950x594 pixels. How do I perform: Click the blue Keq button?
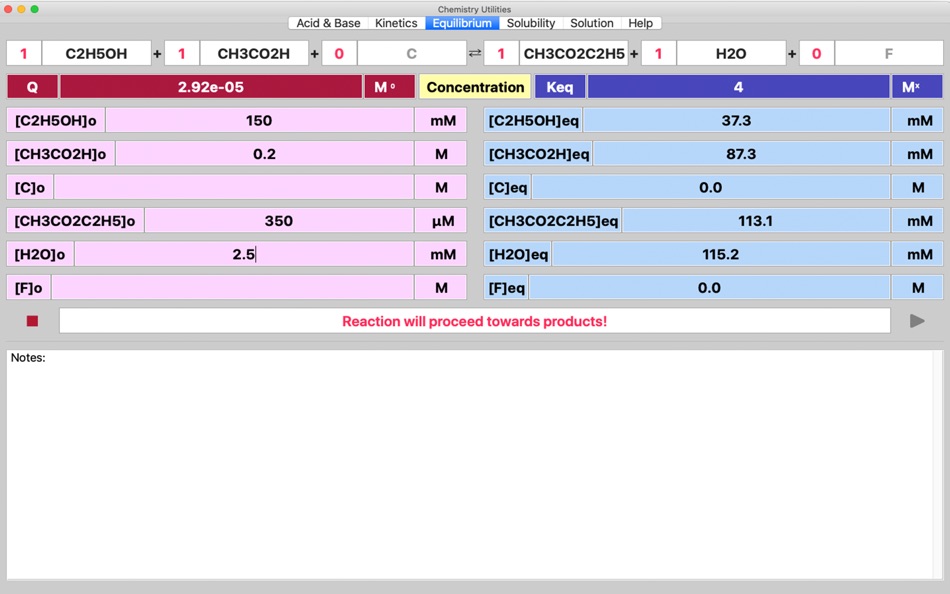tap(560, 87)
